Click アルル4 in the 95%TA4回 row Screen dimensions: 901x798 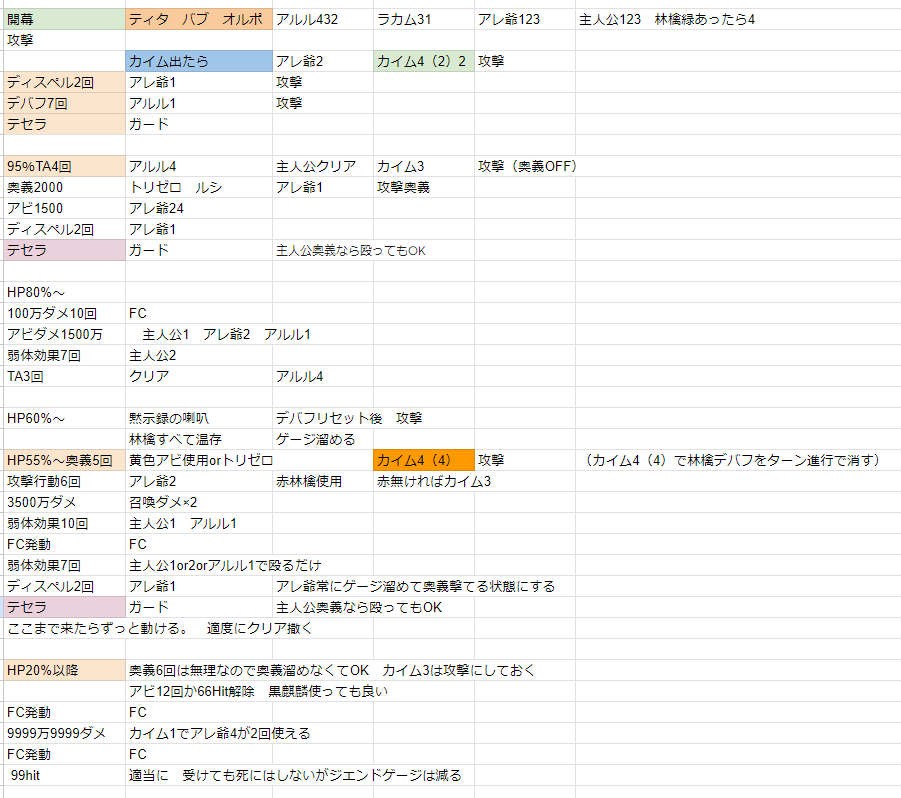click(x=199, y=166)
